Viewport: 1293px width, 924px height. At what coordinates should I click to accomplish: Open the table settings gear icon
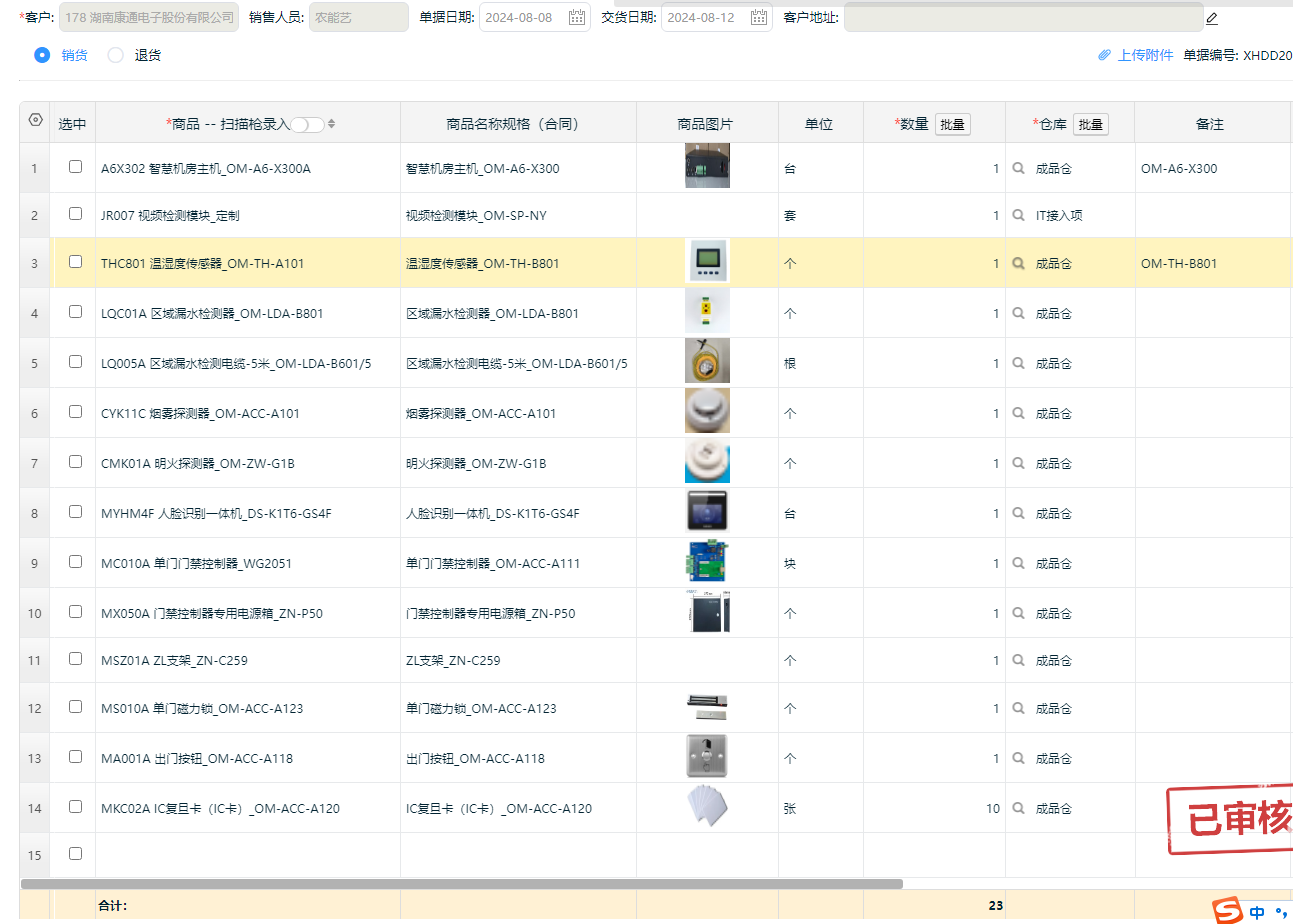click(36, 120)
